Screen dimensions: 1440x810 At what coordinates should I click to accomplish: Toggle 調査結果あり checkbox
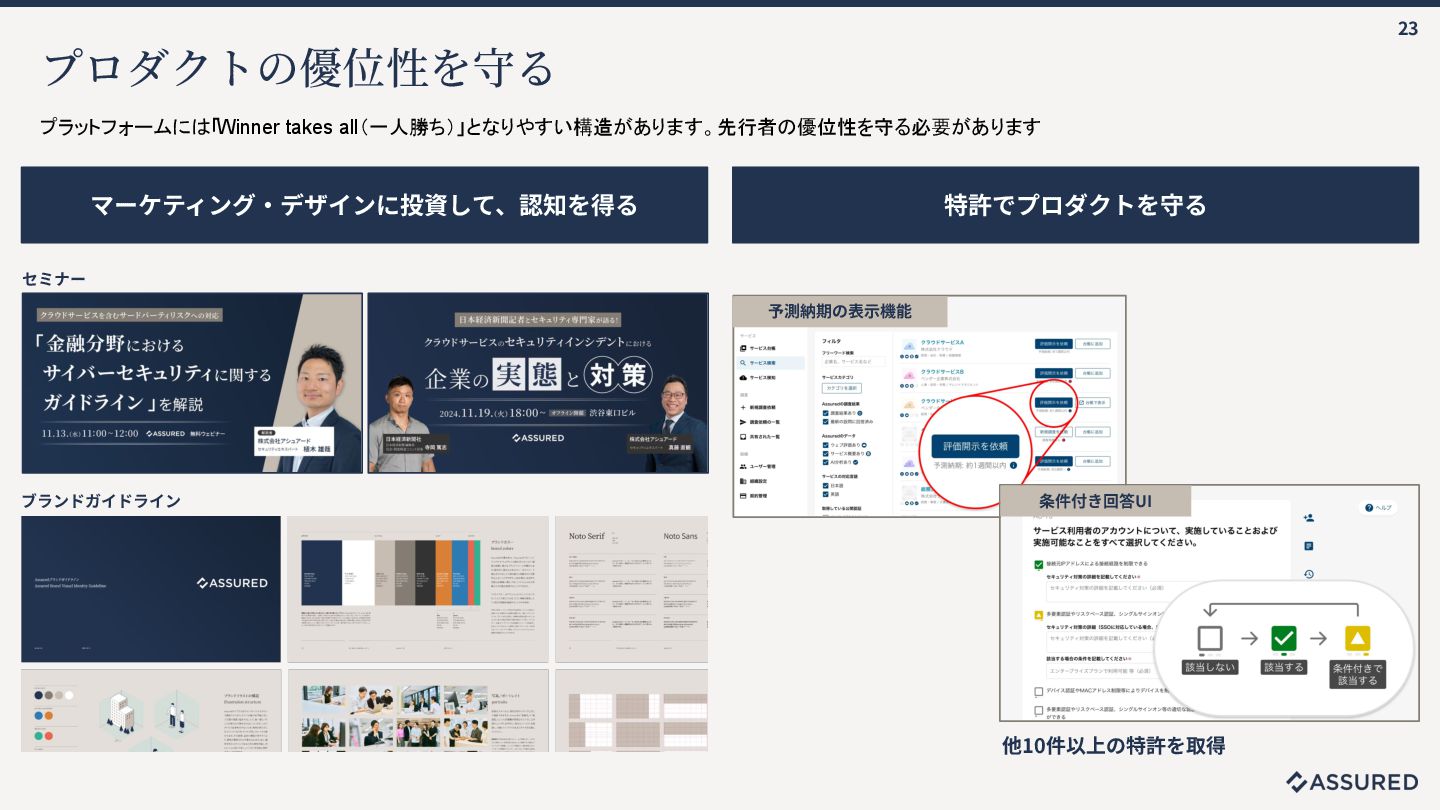826,413
